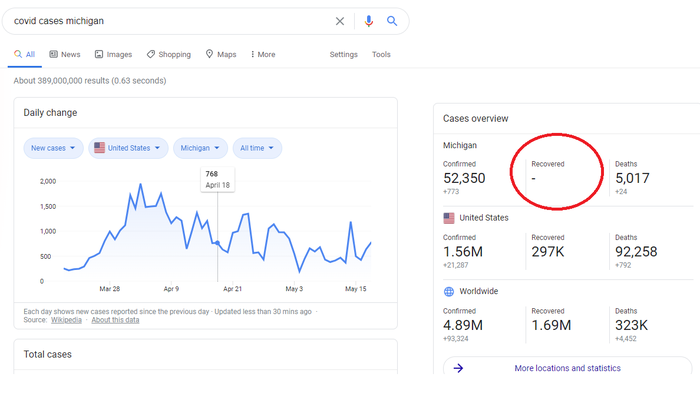Open the New cases dropdown
Screen dimensions: 700x407
54,148
